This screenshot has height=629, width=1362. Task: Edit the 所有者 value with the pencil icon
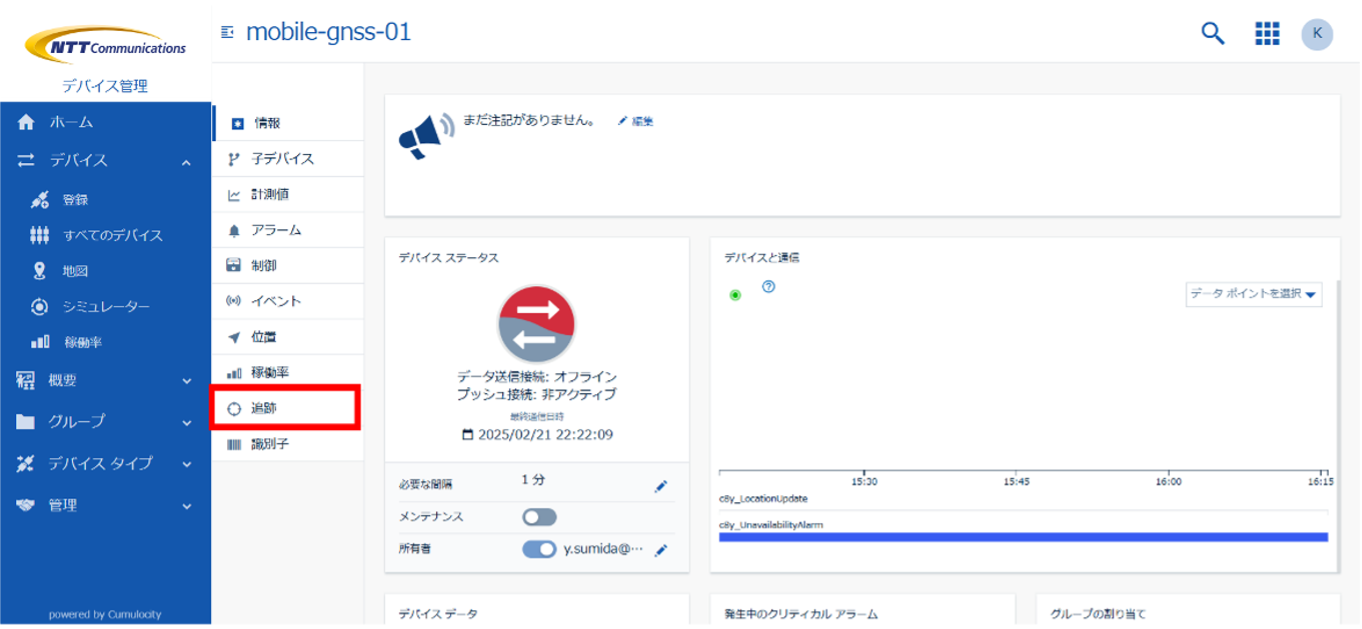(x=661, y=550)
